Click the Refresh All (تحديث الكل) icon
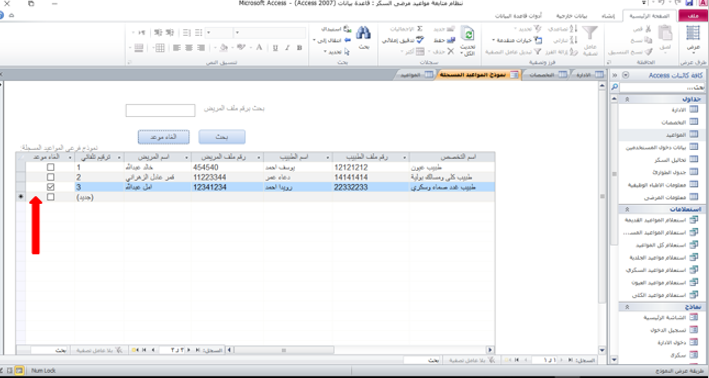This screenshot has height=378, width=709. click(468, 34)
